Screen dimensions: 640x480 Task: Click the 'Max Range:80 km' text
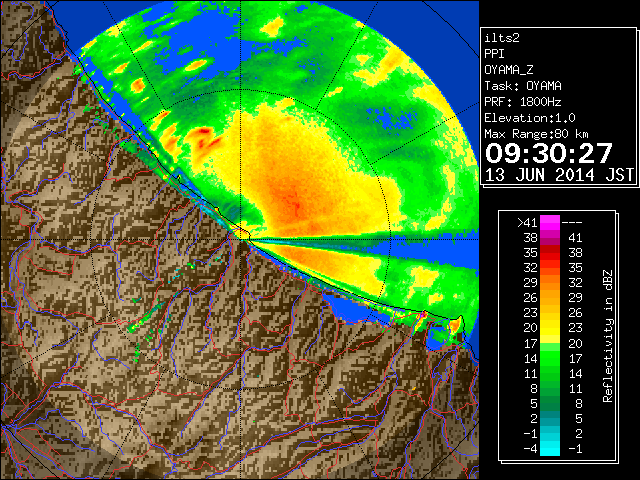536,134
